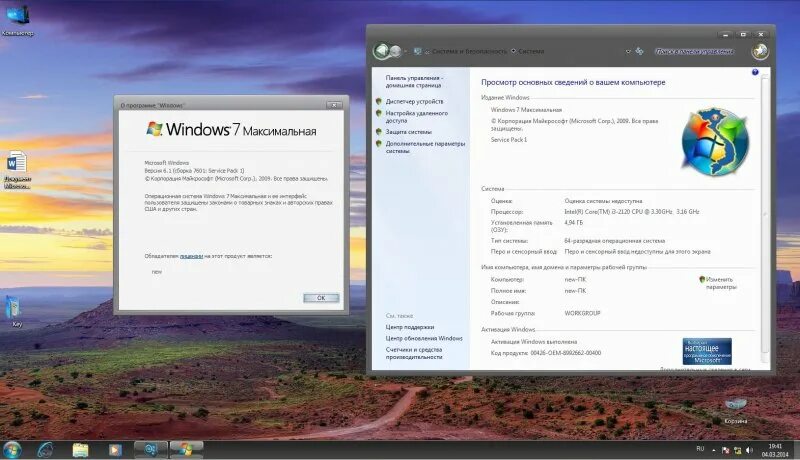
Task: Open the license terms link in About Windows dialog
Action: click(191, 256)
